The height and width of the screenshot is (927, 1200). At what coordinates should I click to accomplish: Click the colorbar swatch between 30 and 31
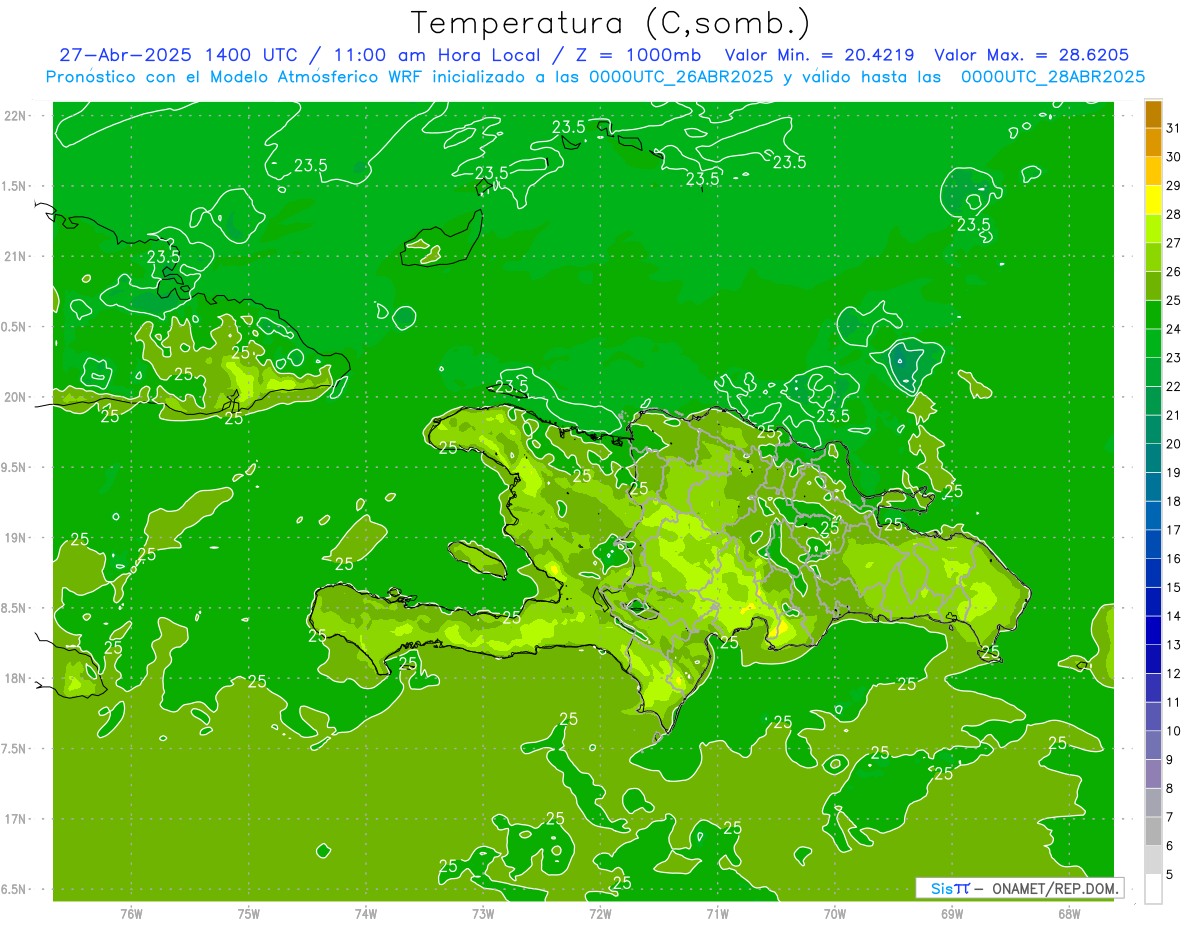coord(1153,143)
